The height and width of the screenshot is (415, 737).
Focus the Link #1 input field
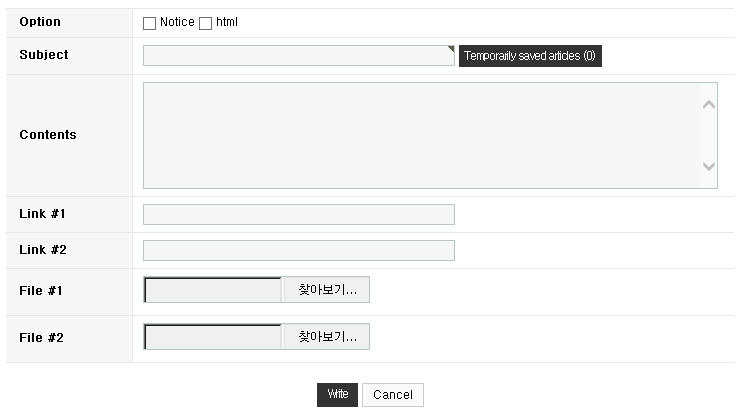click(x=298, y=214)
